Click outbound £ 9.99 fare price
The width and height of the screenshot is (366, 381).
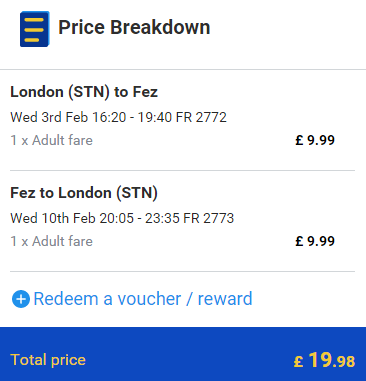315,140
